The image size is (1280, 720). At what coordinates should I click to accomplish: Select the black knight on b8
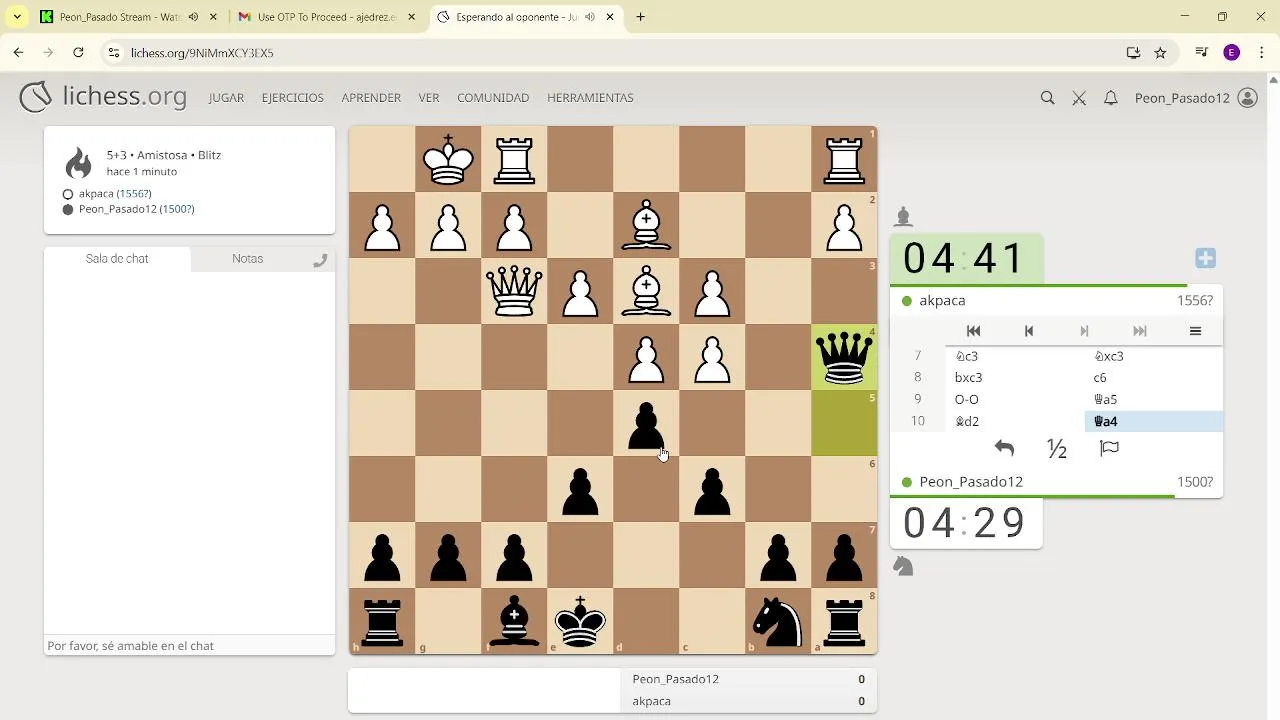(x=778, y=621)
